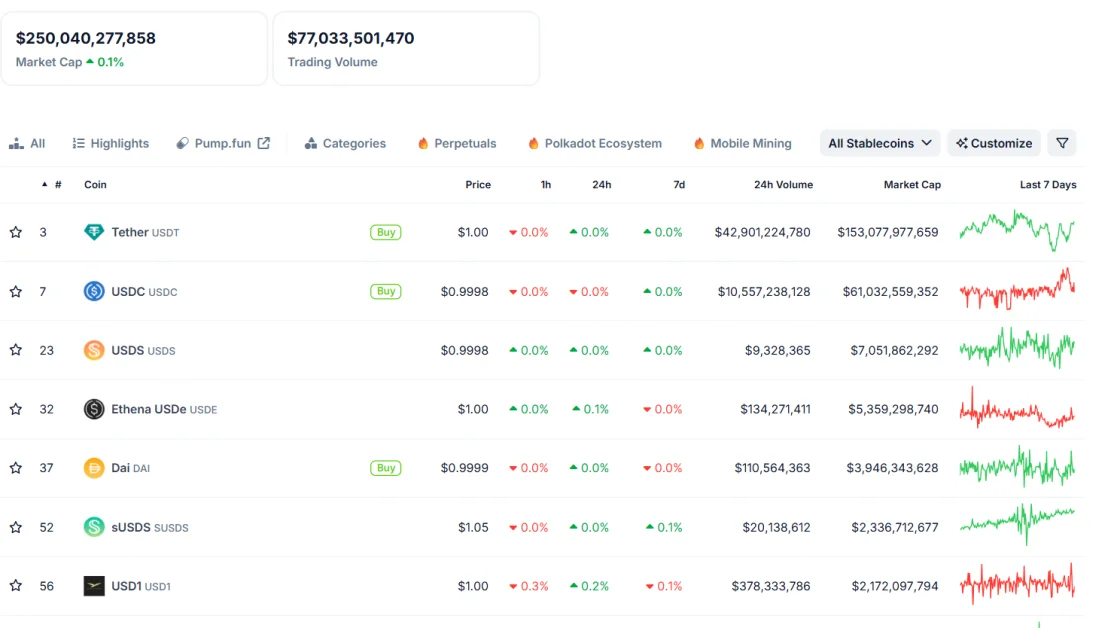
Task: Star the Dai row as favorite
Action: [x=16, y=468]
